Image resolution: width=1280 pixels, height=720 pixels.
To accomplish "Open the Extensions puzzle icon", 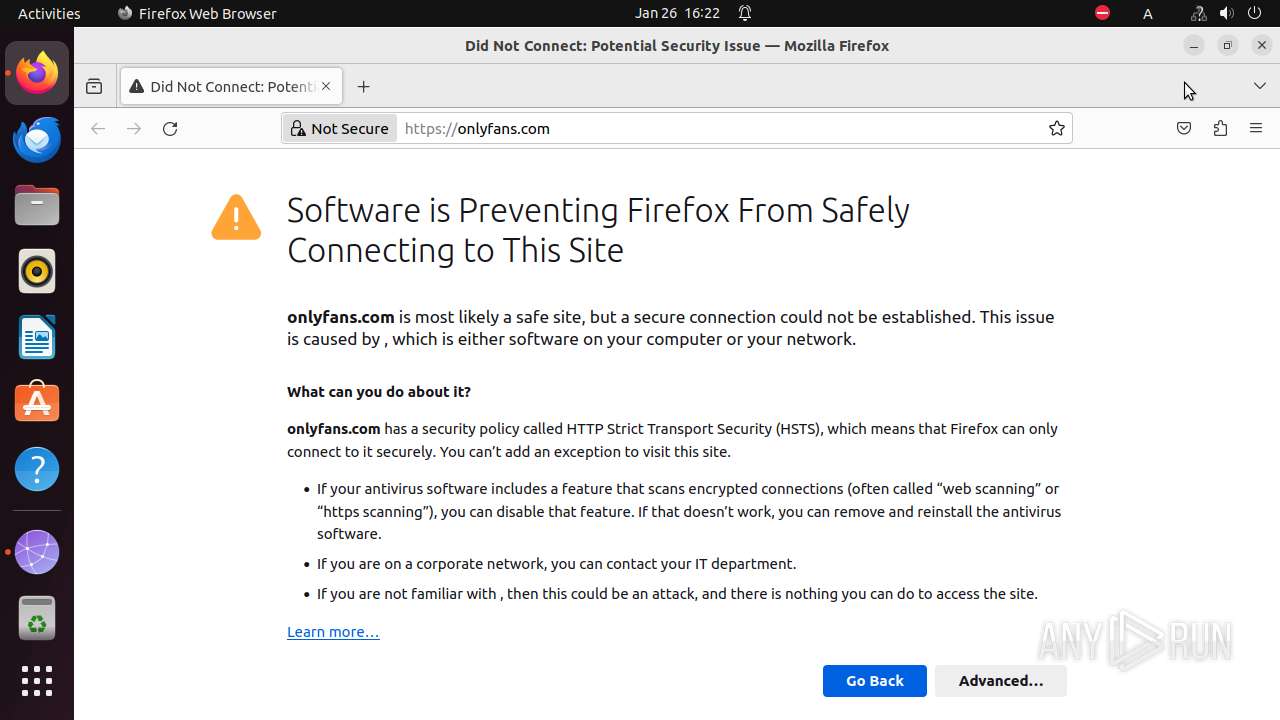I will point(1220,128).
